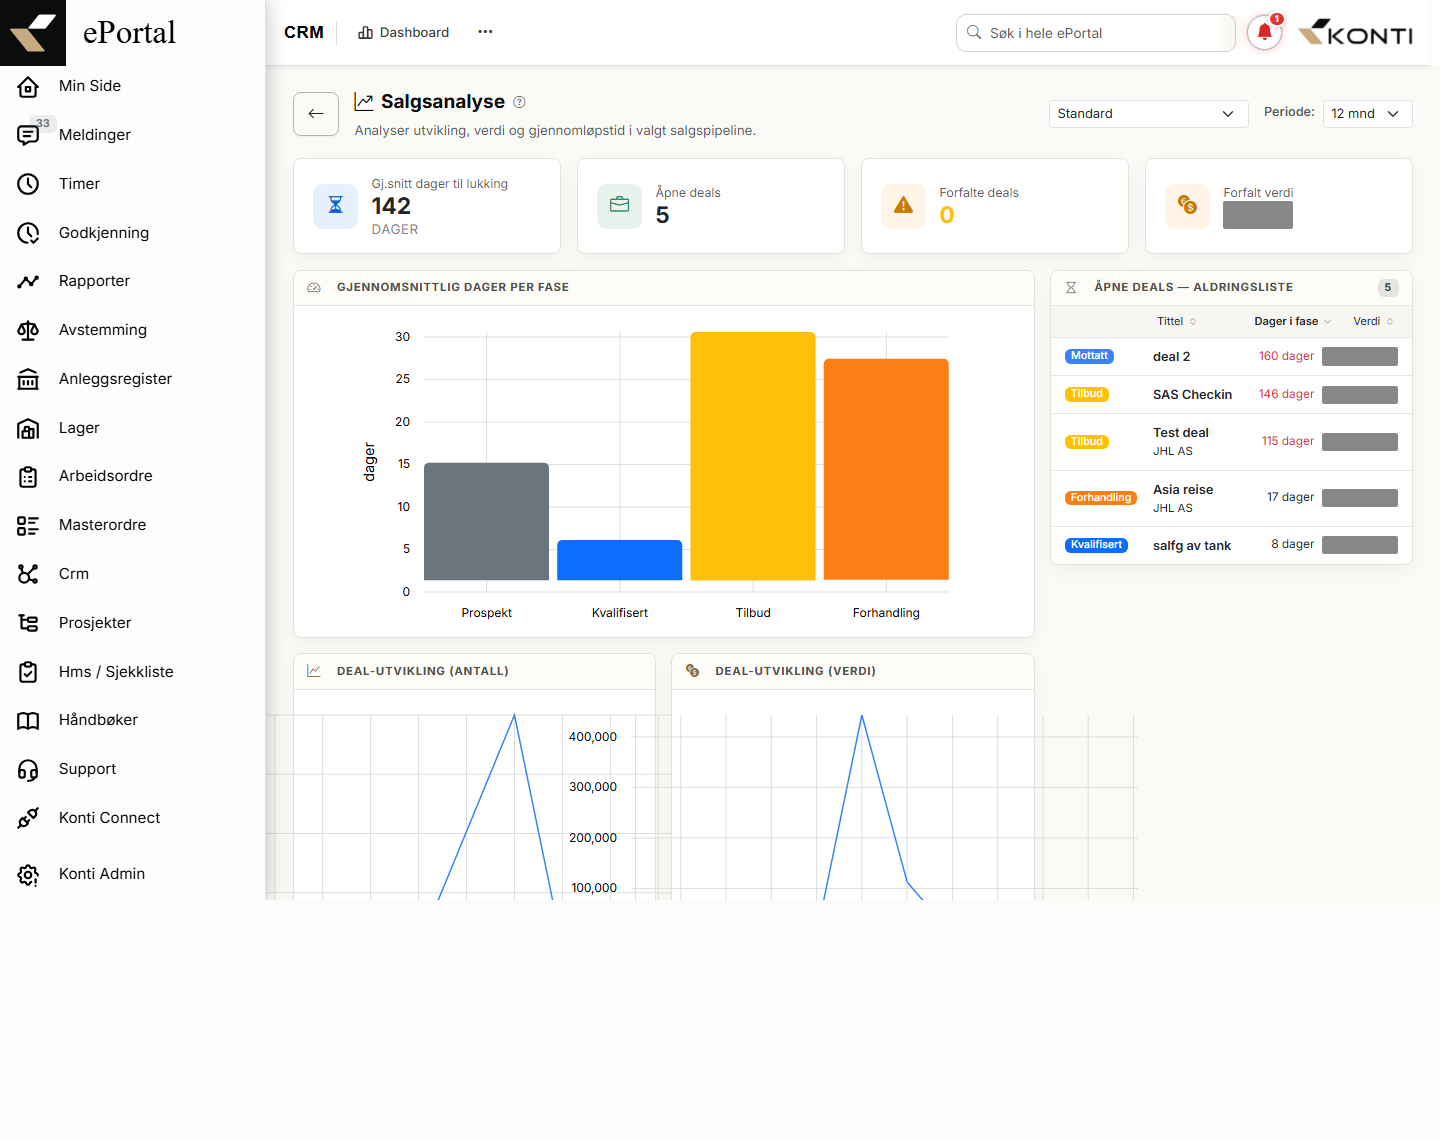Open Timer from the sidebar
The width and height of the screenshot is (1440, 1139).
79,184
